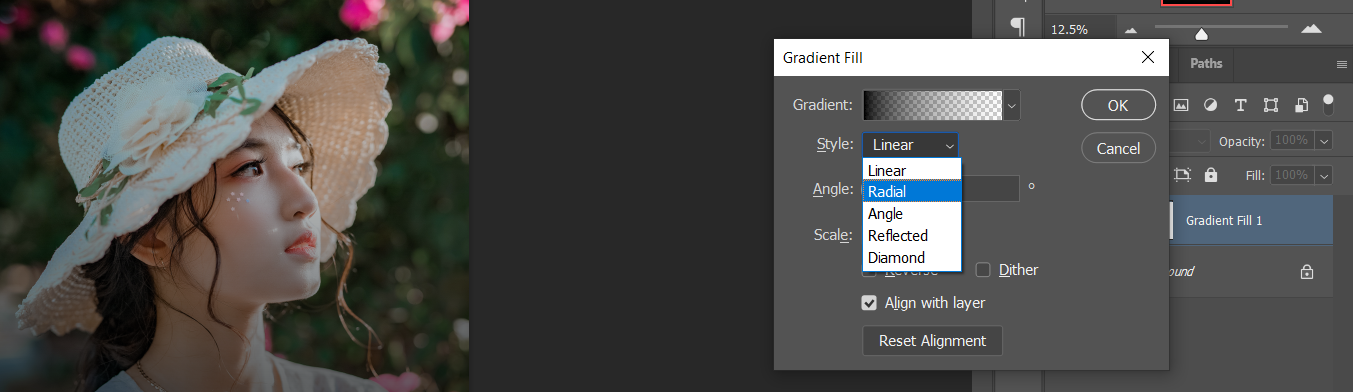This screenshot has width=1353, height=392.
Task: Click the adjustment layer filter icon
Action: 1210,105
